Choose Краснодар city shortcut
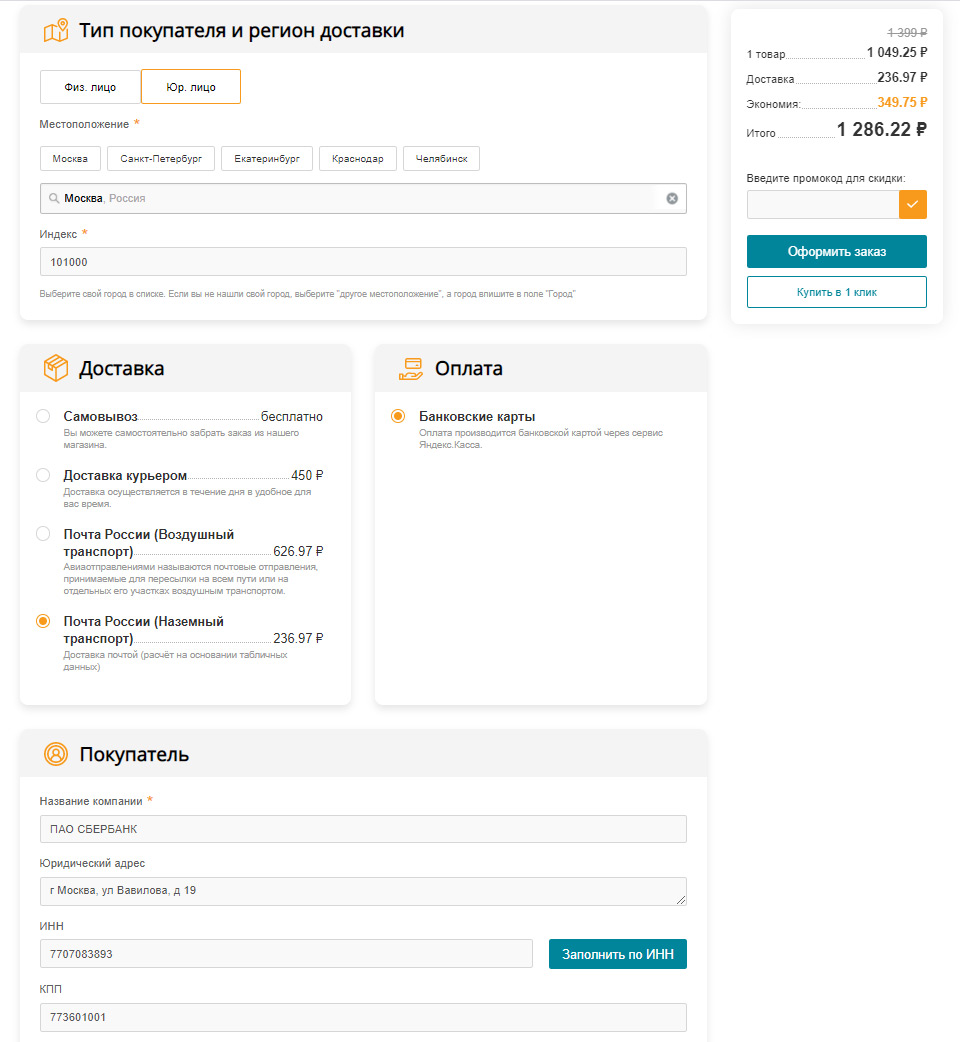The height and width of the screenshot is (1042, 960). (357, 159)
